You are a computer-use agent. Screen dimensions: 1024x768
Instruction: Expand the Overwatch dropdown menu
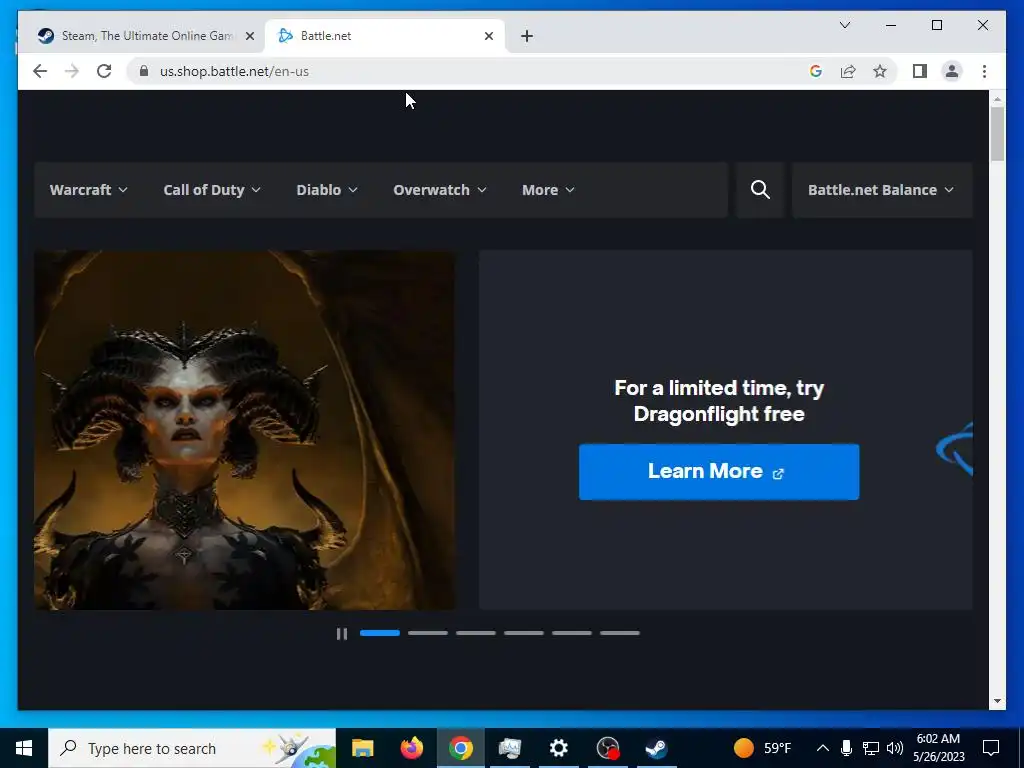point(440,190)
